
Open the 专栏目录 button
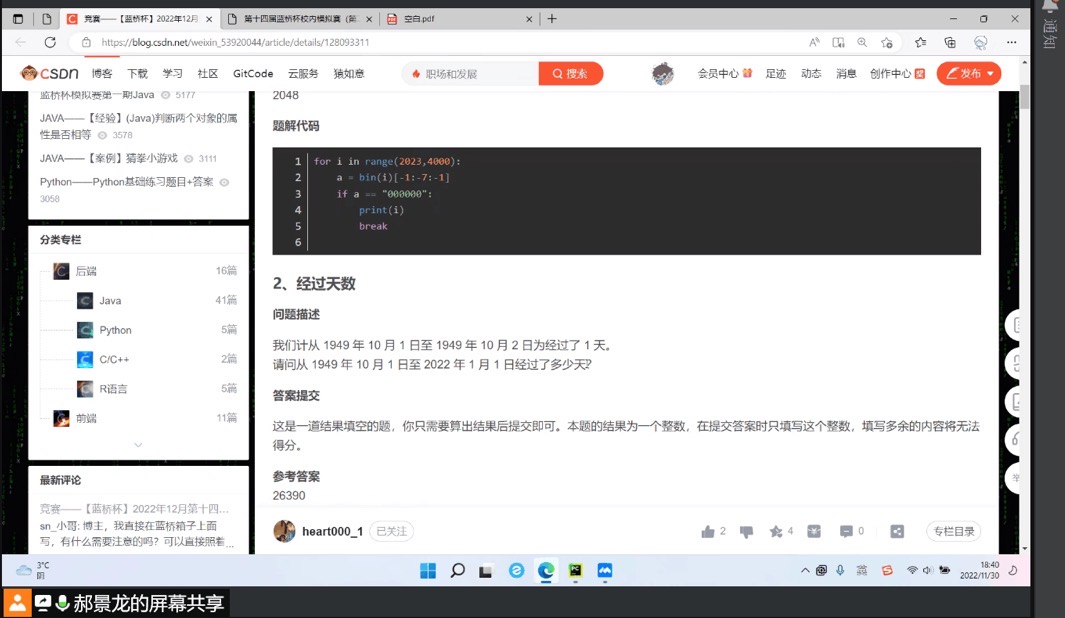[953, 532]
